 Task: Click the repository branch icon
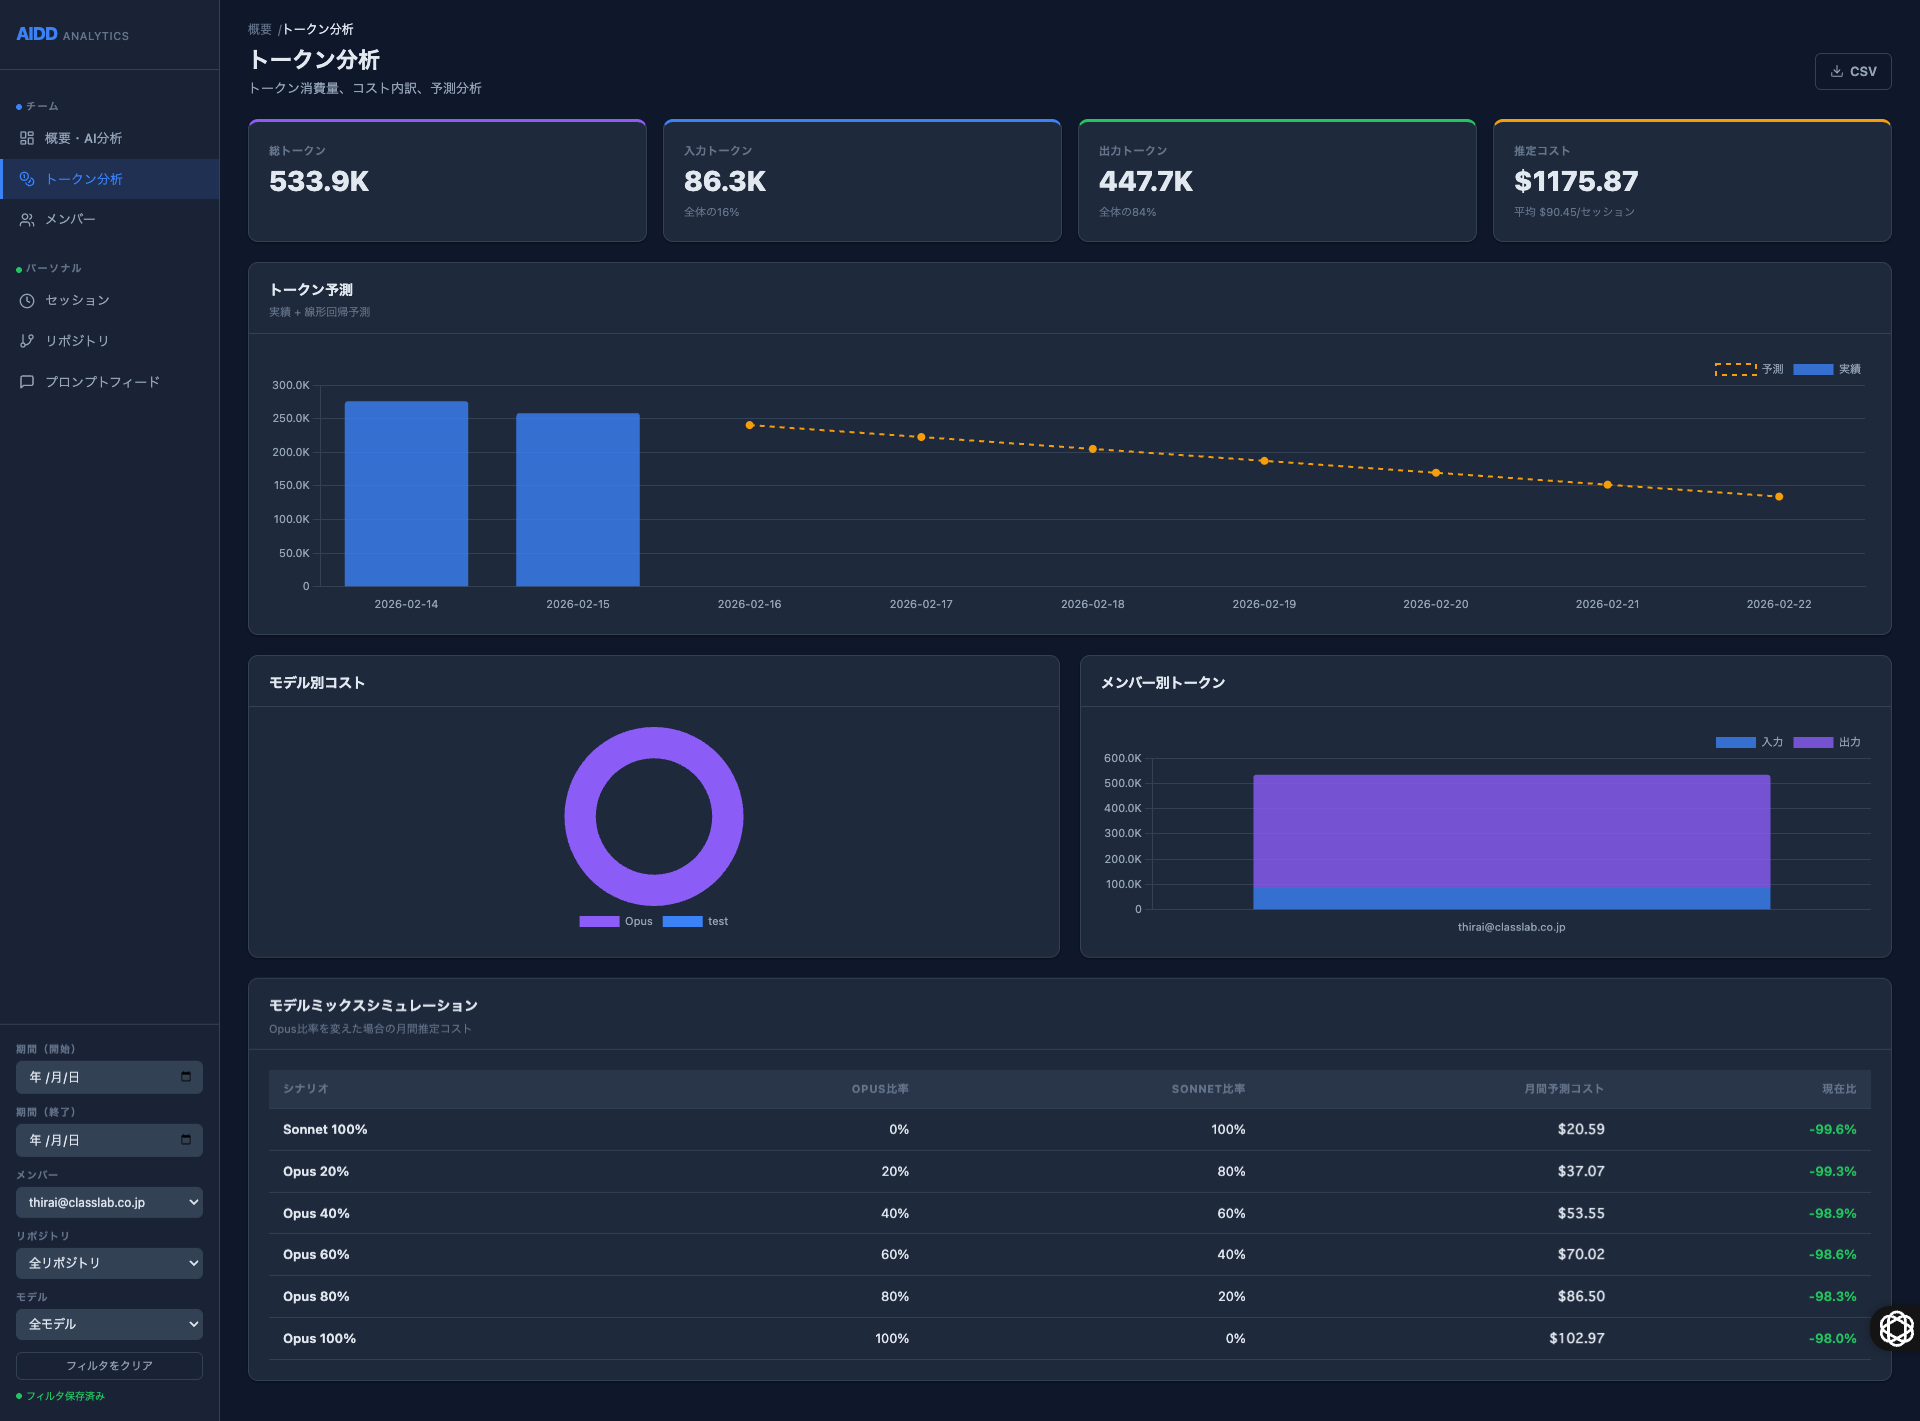[27, 341]
